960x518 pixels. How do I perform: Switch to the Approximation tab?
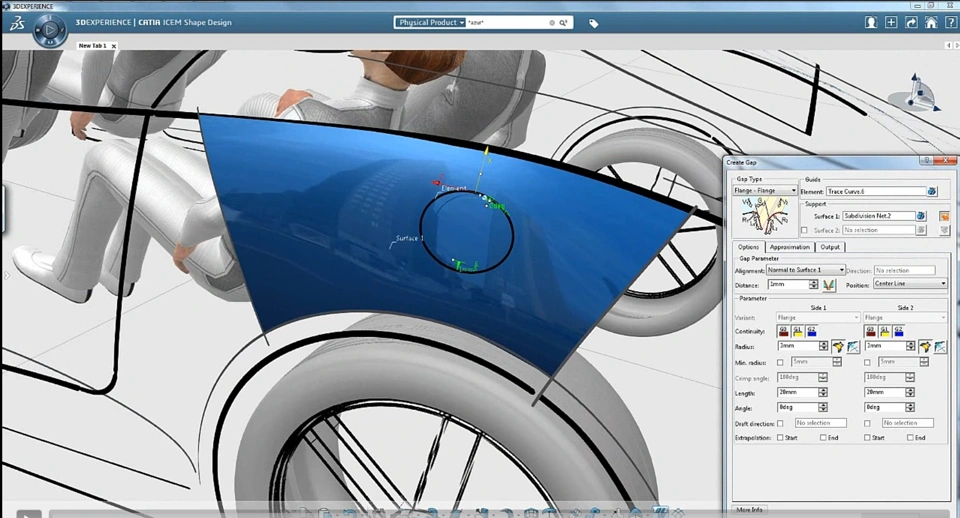pos(789,247)
